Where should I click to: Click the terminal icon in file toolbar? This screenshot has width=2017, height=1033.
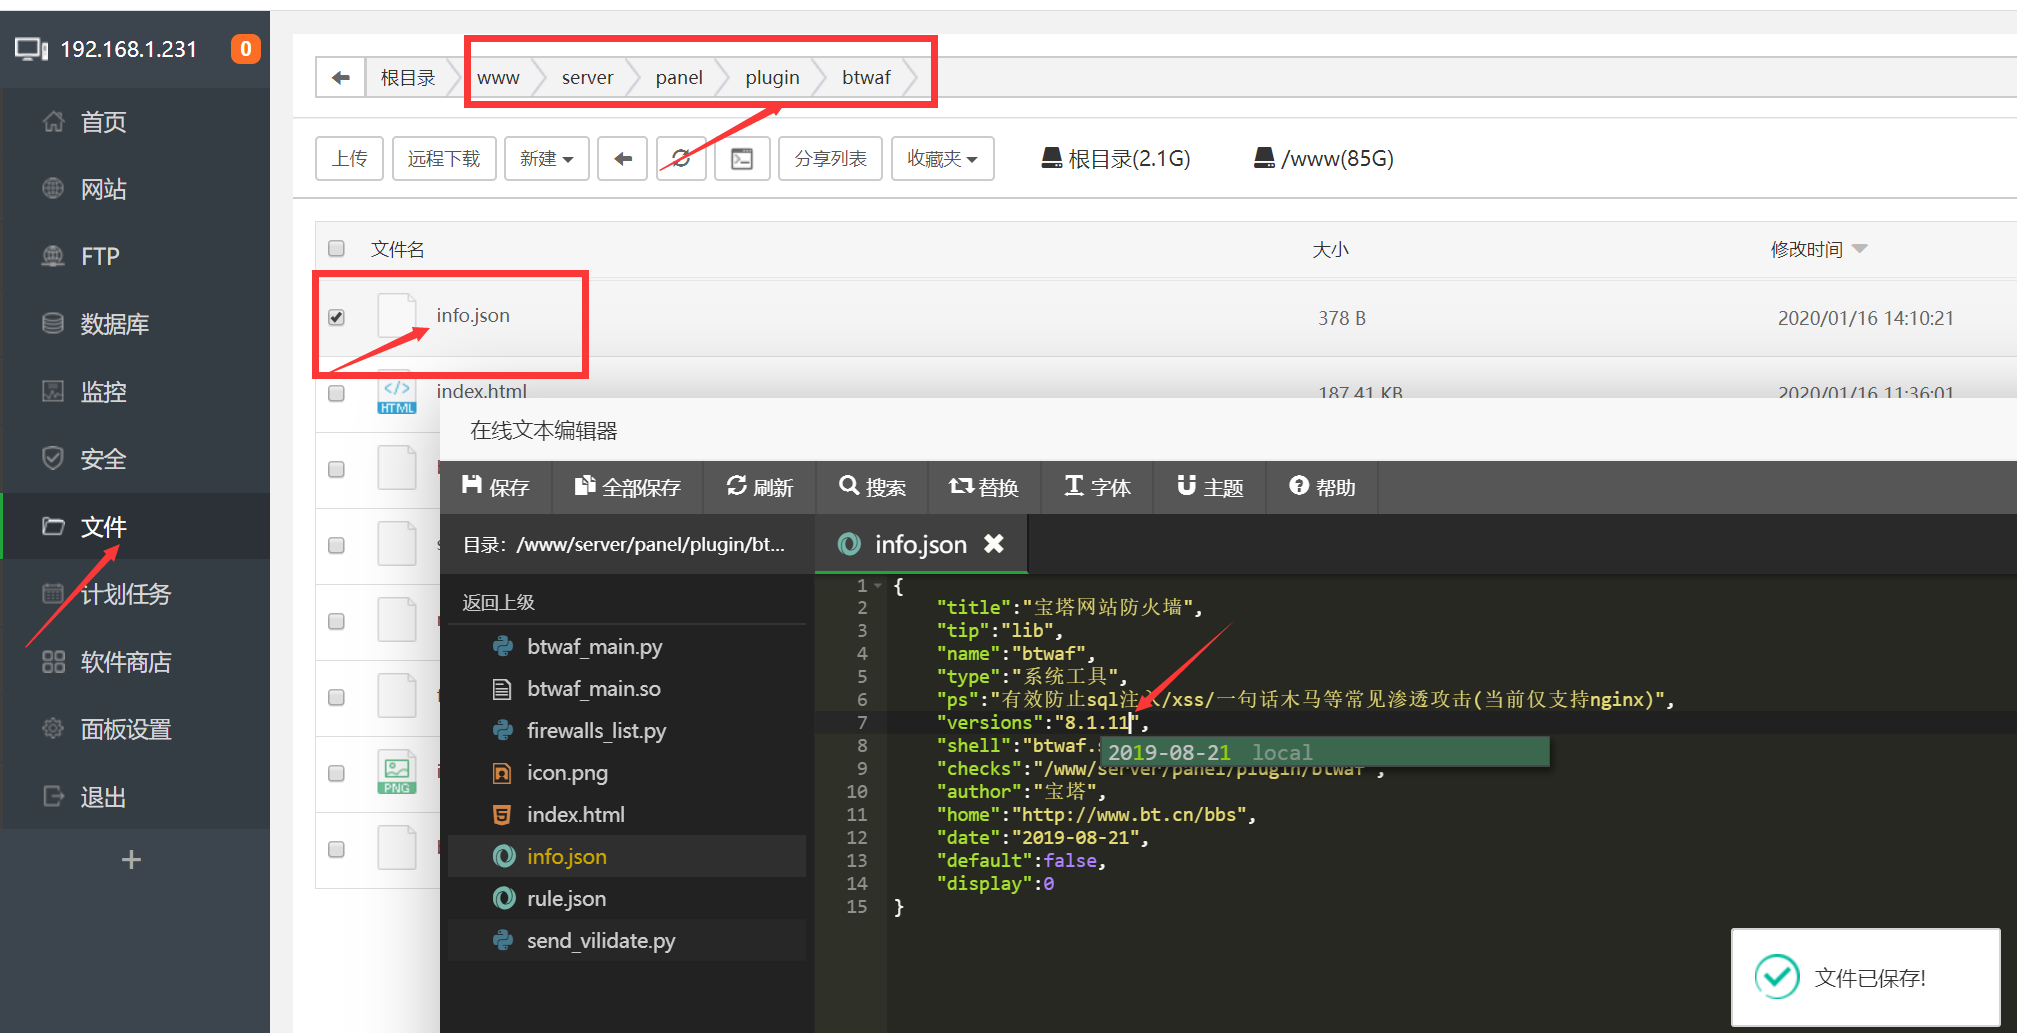[x=742, y=159]
